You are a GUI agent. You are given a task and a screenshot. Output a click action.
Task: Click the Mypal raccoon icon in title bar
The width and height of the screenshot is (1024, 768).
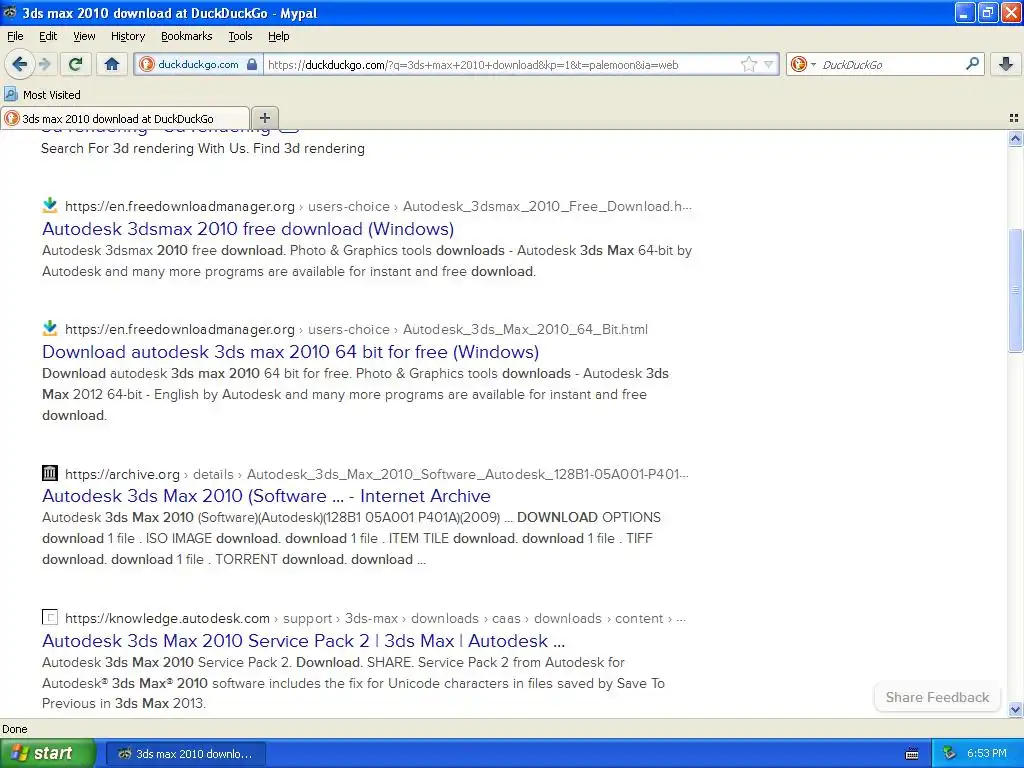10,12
